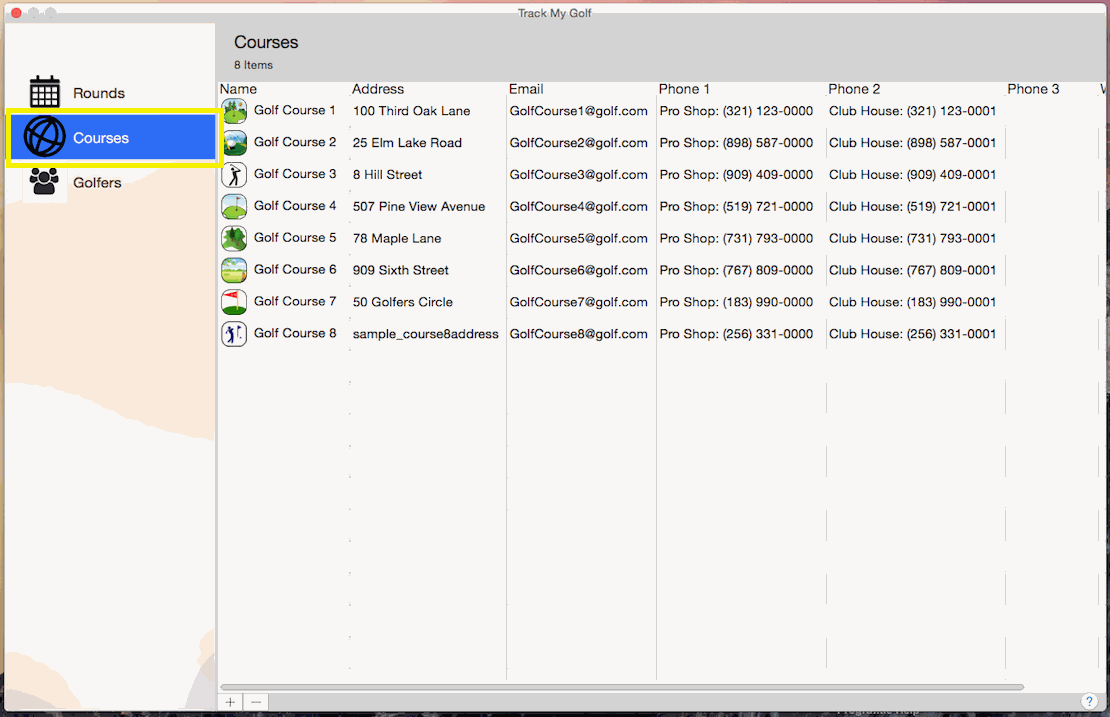Click Golf Course 3 golfer icon

pos(234,175)
